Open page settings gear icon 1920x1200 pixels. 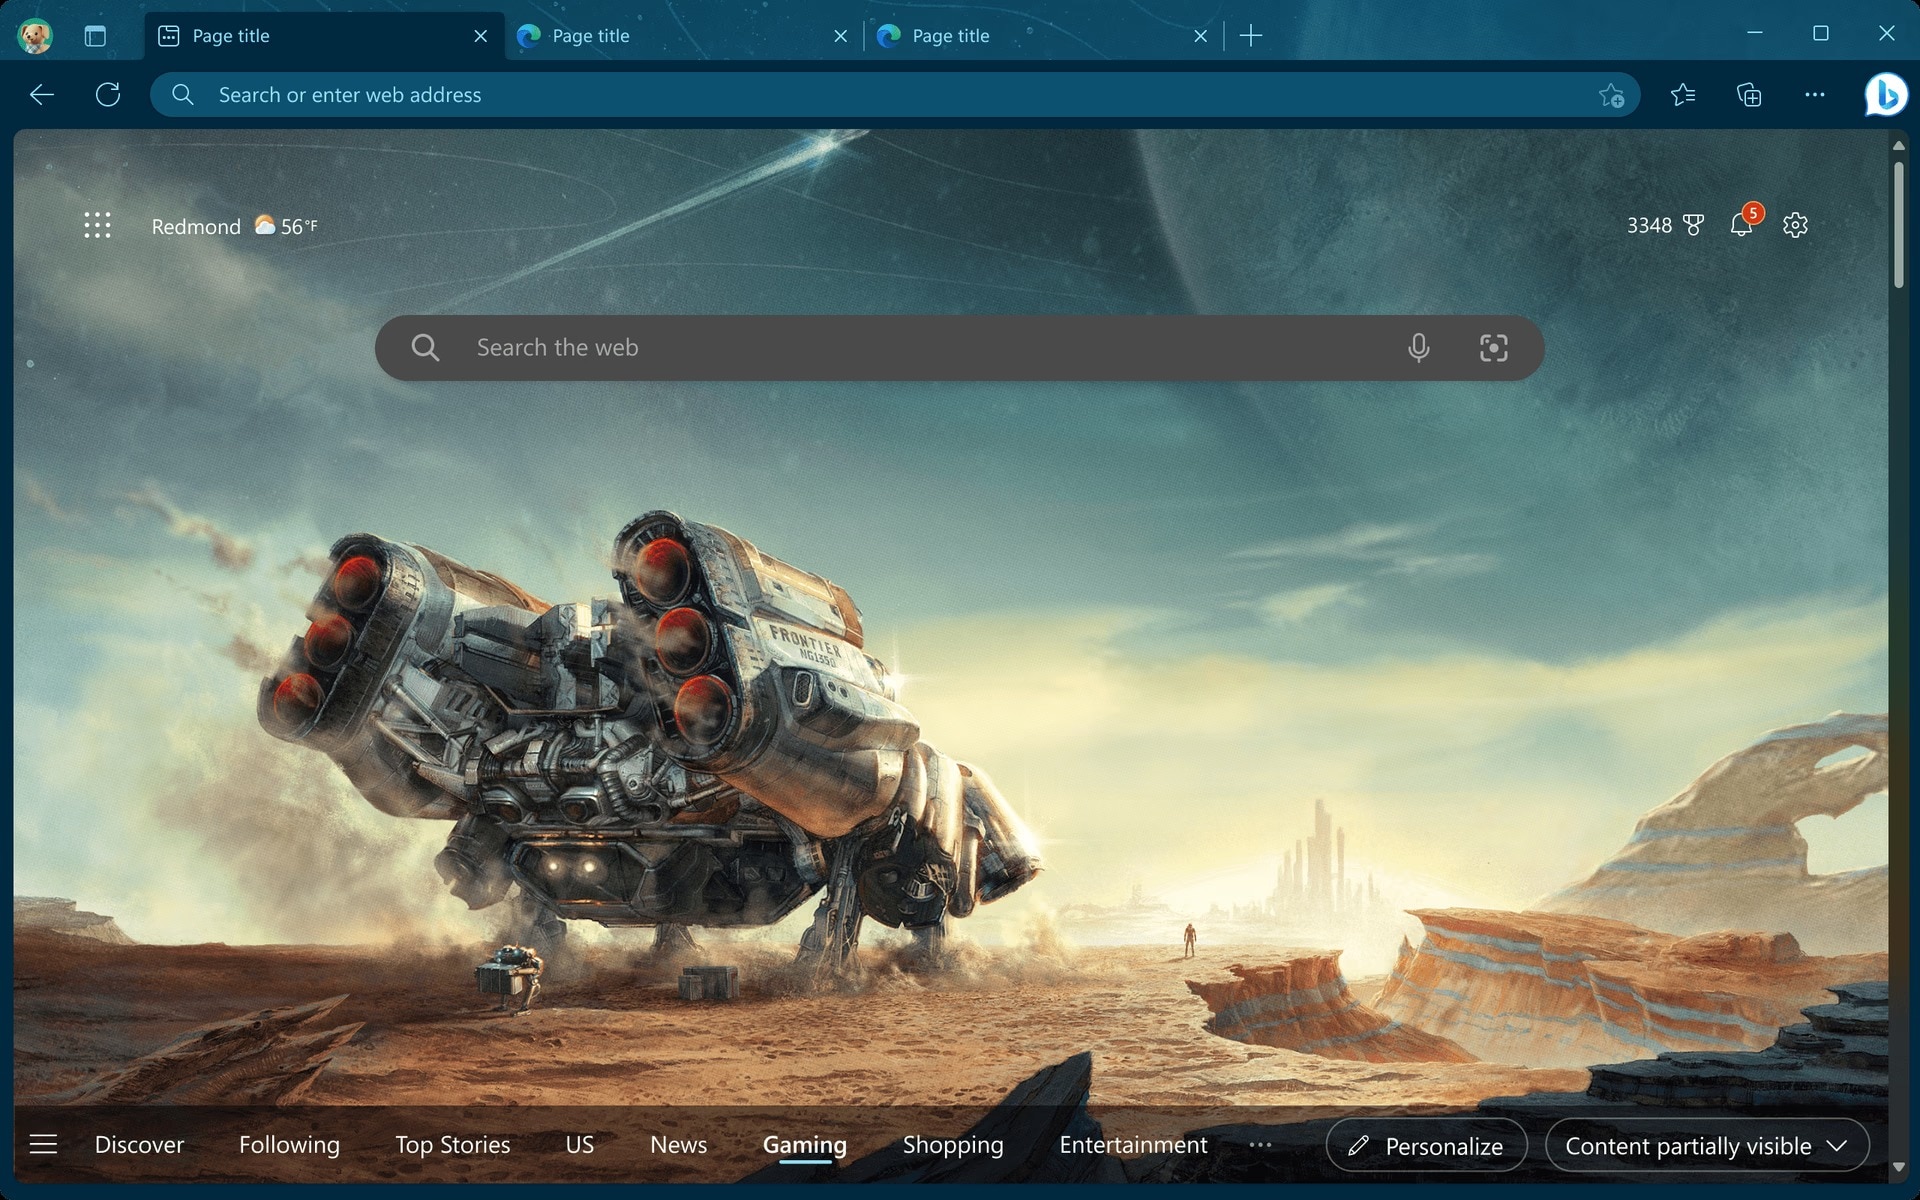[1795, 225]
